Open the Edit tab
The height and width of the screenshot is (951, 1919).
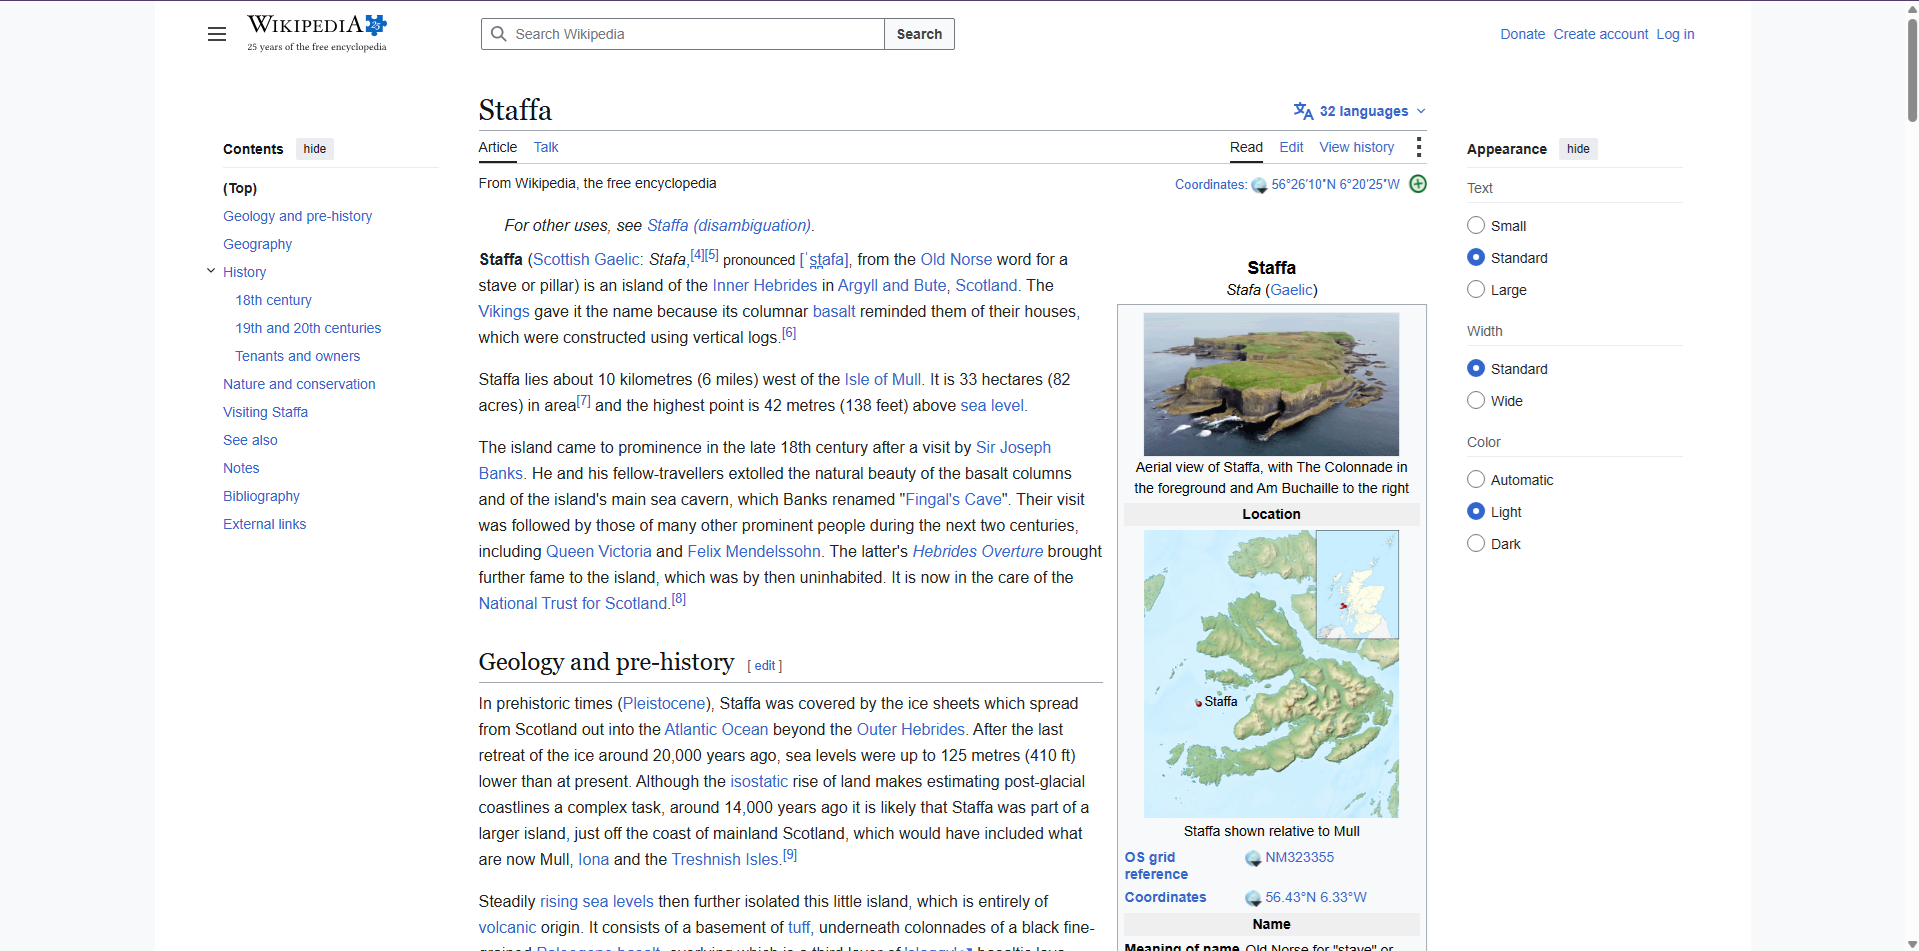coord(1291,147)
